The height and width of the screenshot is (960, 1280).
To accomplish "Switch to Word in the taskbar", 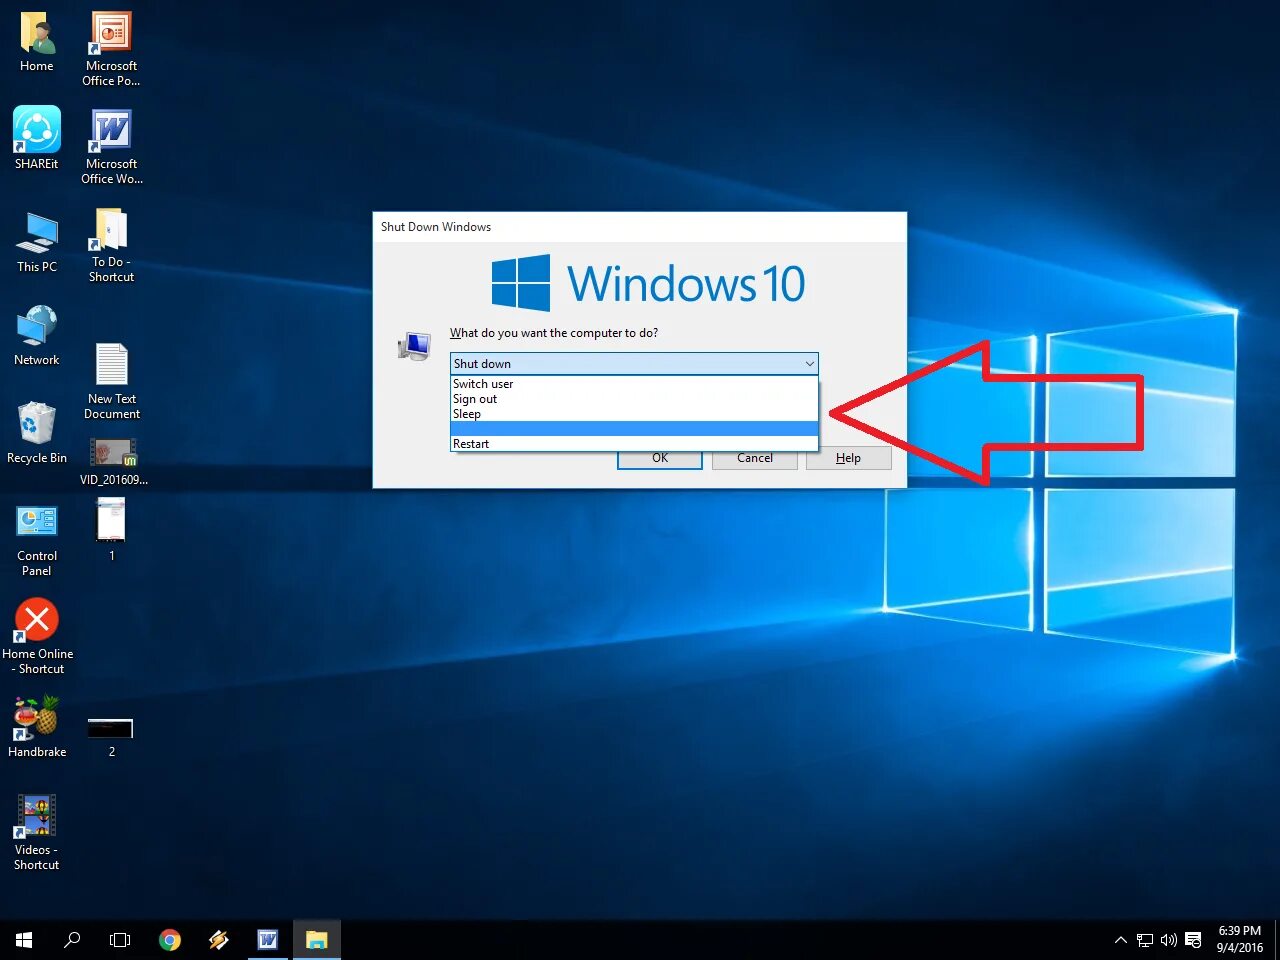I will [268, 940].
